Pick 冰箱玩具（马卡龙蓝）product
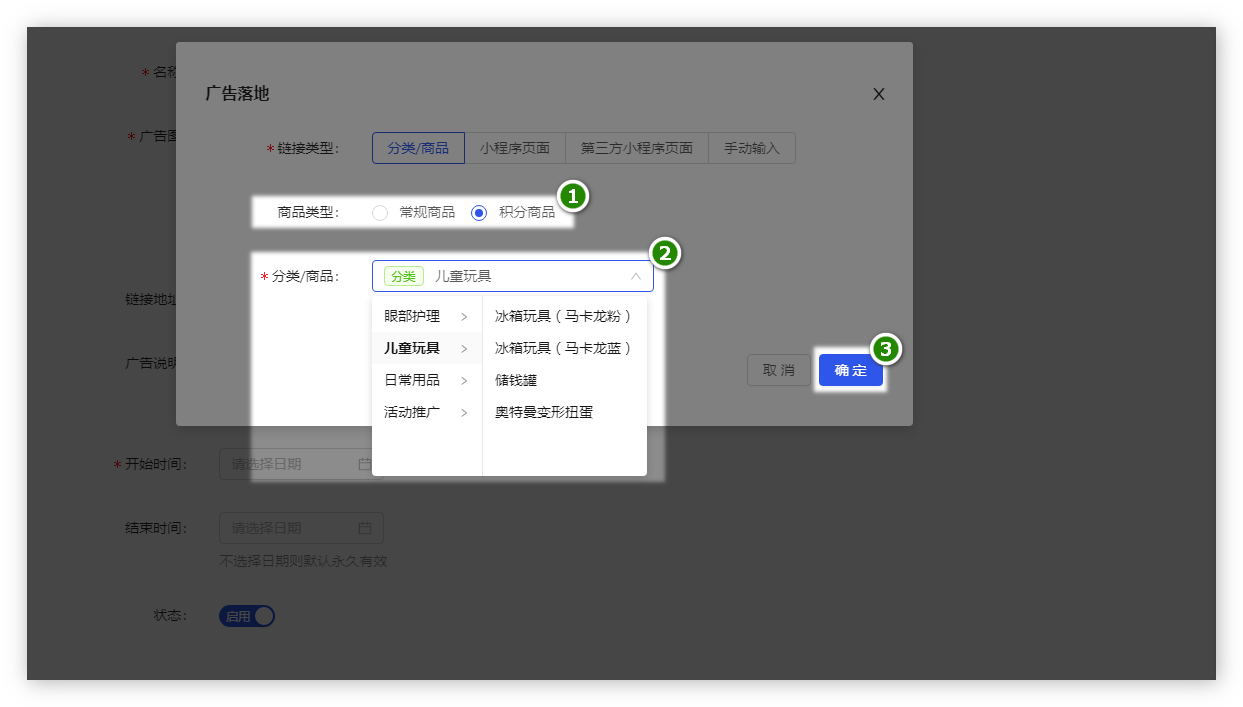 click(x=565, y=348)
